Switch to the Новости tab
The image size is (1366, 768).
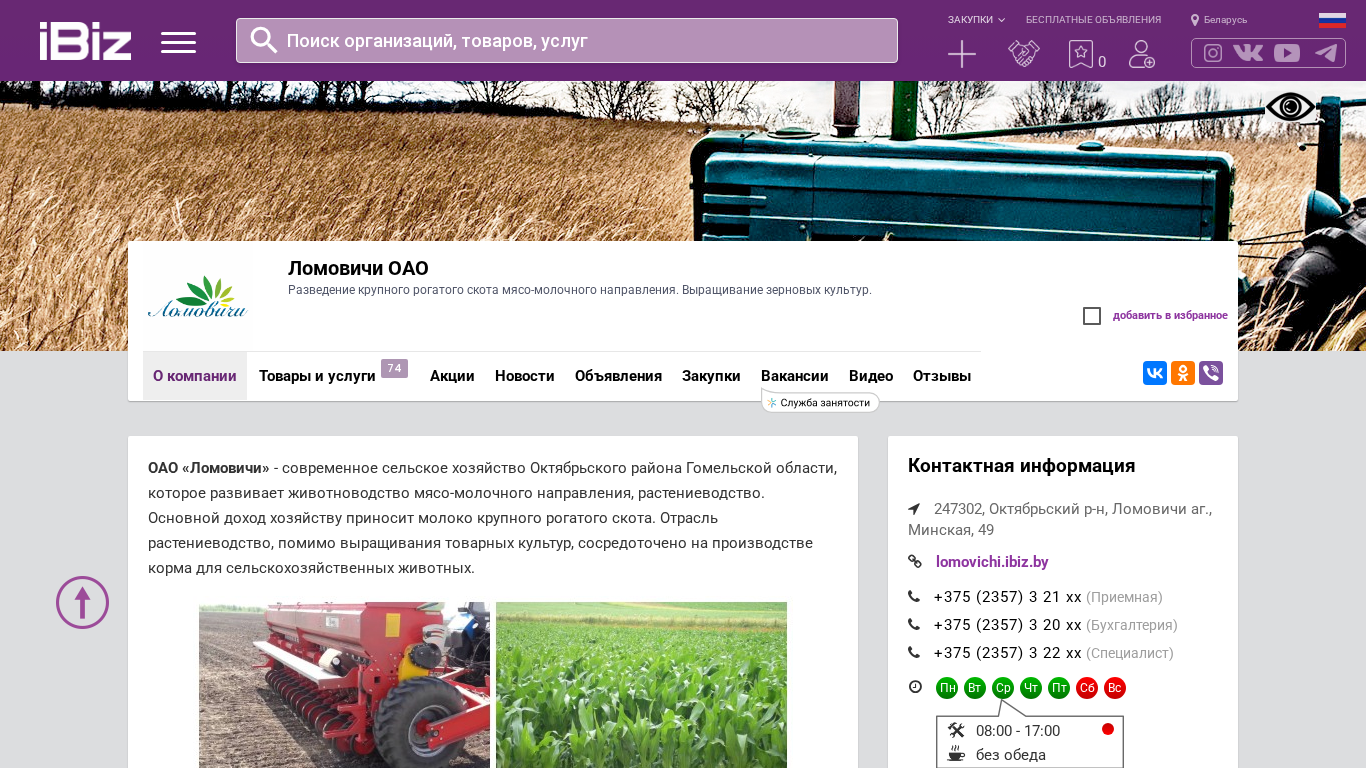(x=525, y=376)
